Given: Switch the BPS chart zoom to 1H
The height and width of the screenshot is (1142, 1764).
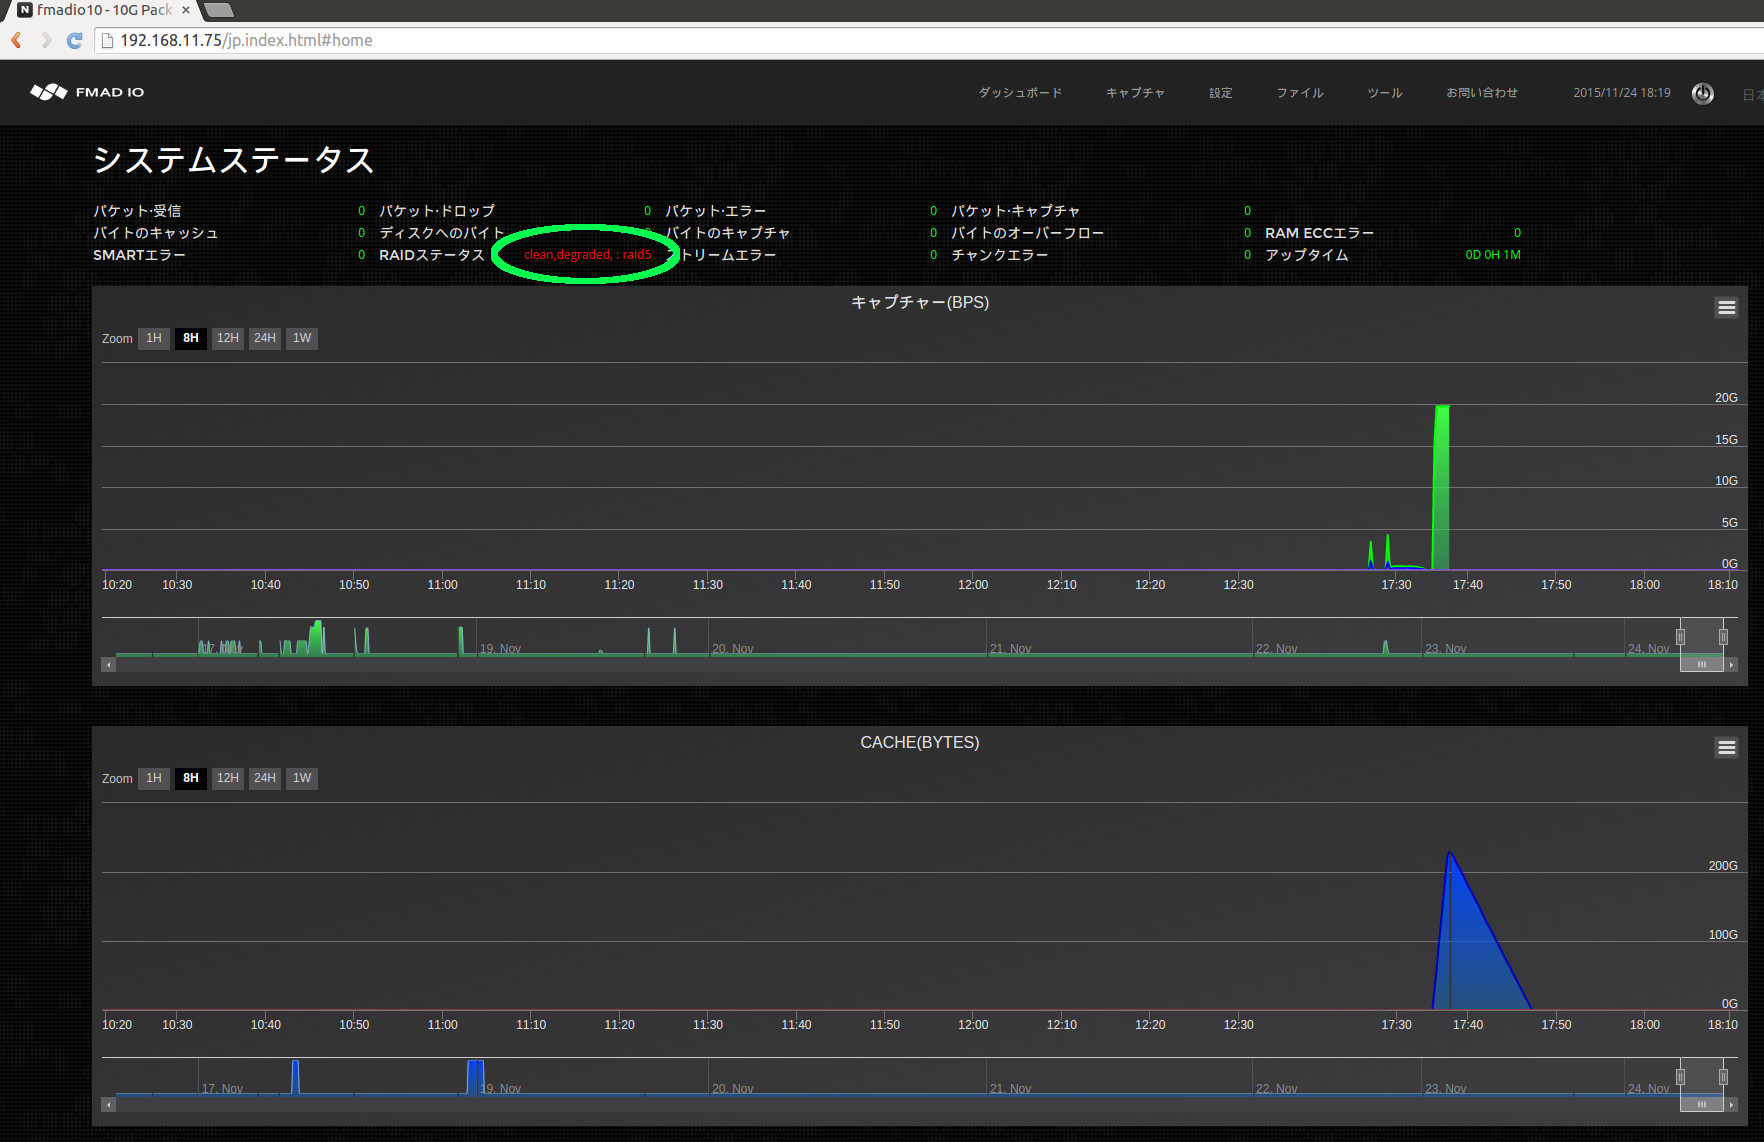Looking at the screenshot, I should (153, 338).
